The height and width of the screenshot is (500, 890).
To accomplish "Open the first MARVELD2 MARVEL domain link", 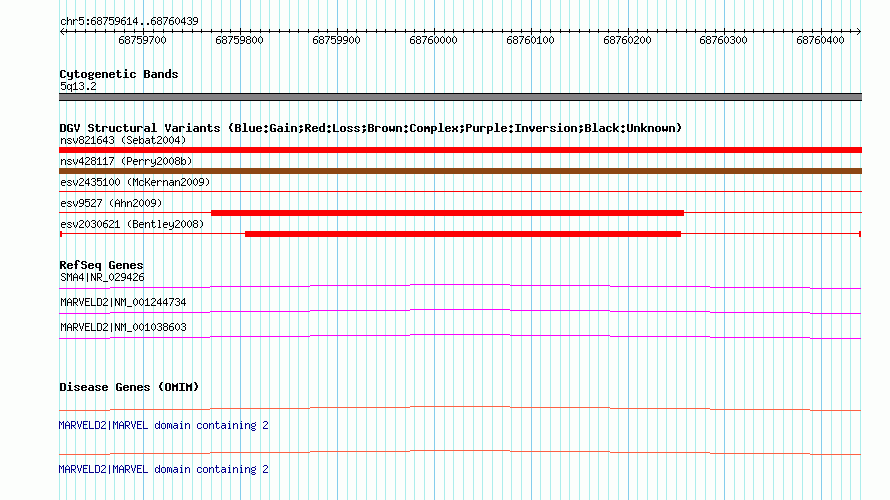I will tap(163, 425).
